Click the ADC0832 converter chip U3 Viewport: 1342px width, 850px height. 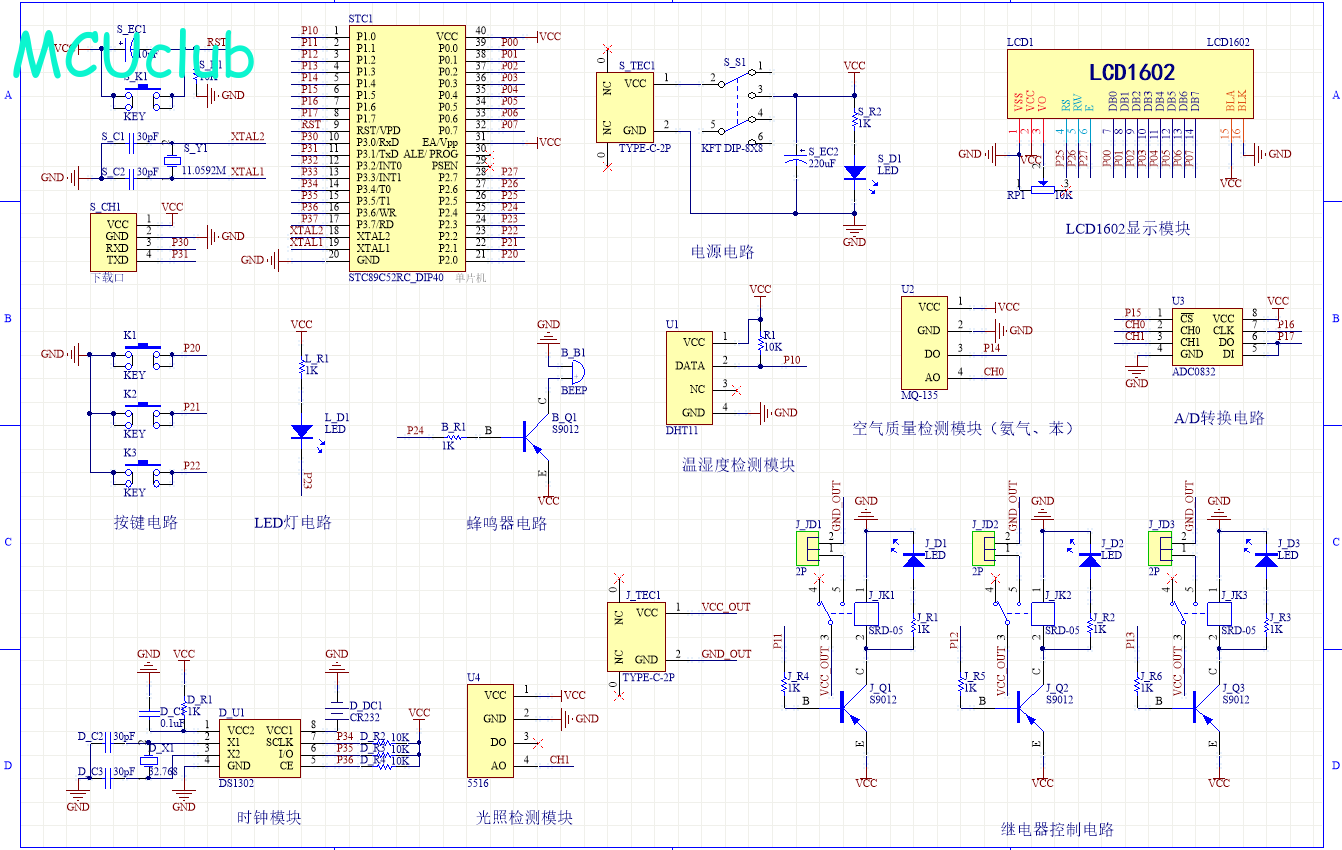(1207, 335)
